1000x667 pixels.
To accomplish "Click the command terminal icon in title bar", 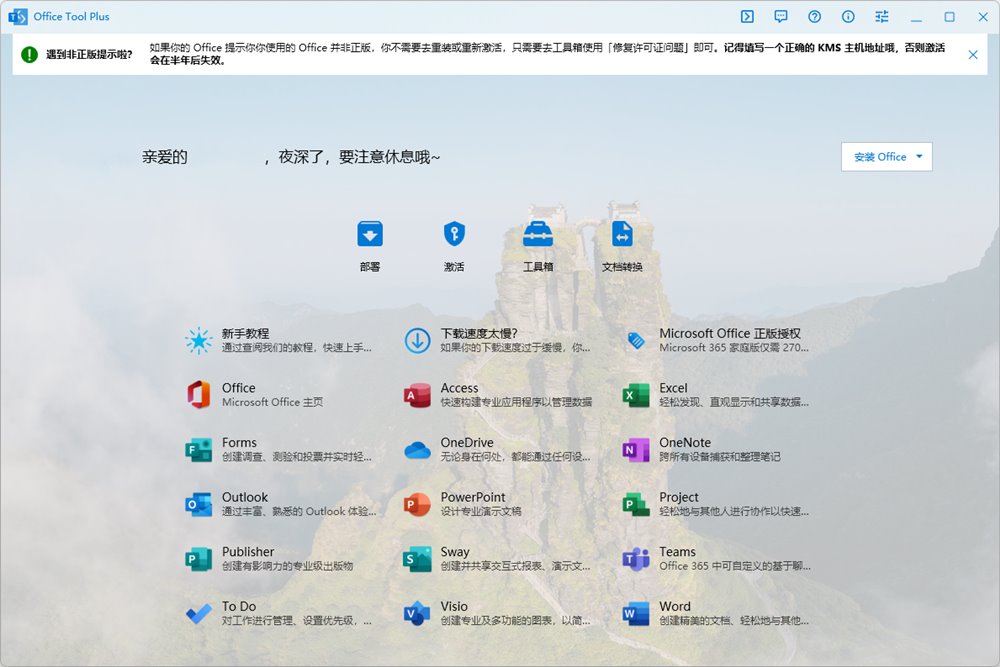I will [747, 17].
